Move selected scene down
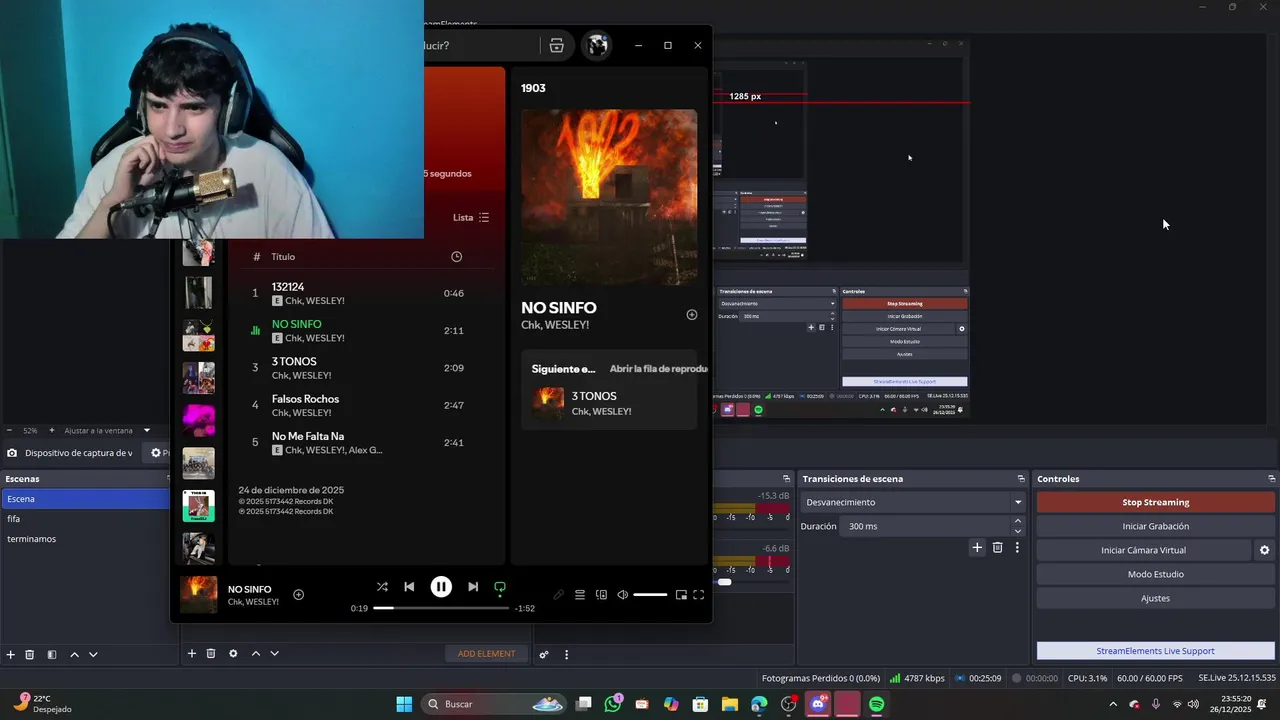The image size is (1280, 720). 93,654
